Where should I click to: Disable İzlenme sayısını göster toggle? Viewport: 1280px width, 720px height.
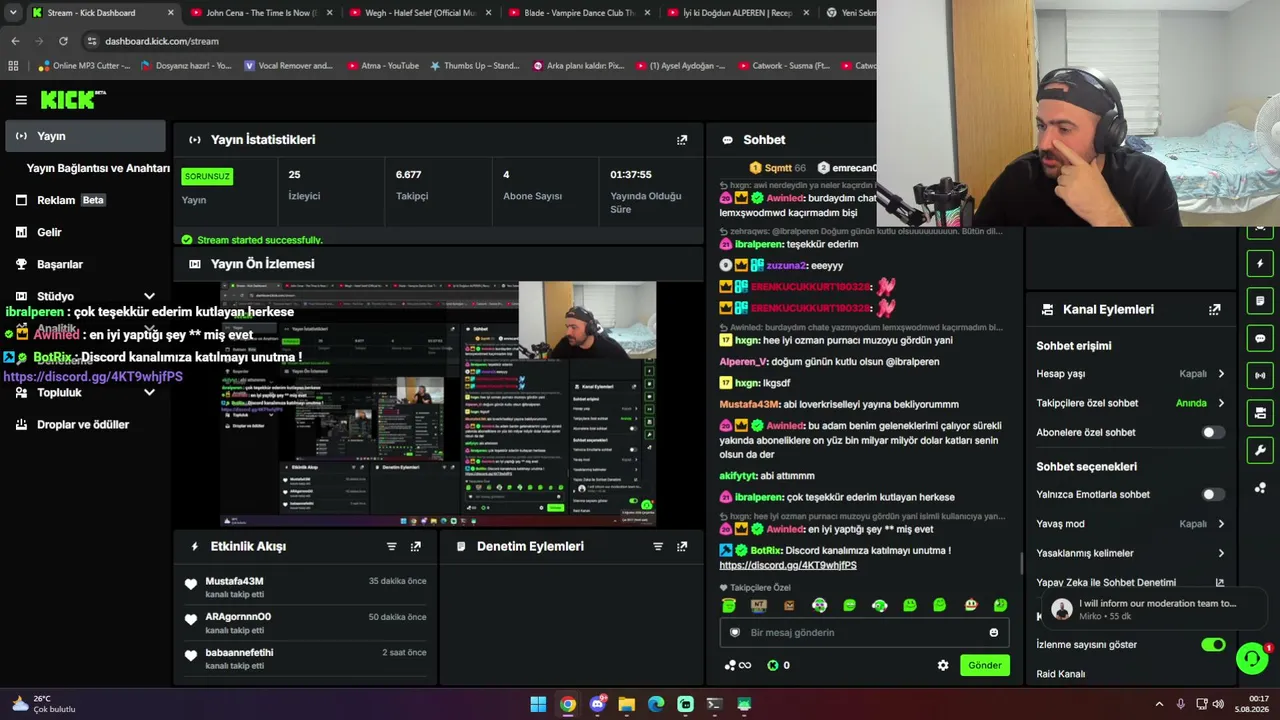(1213, 645)
